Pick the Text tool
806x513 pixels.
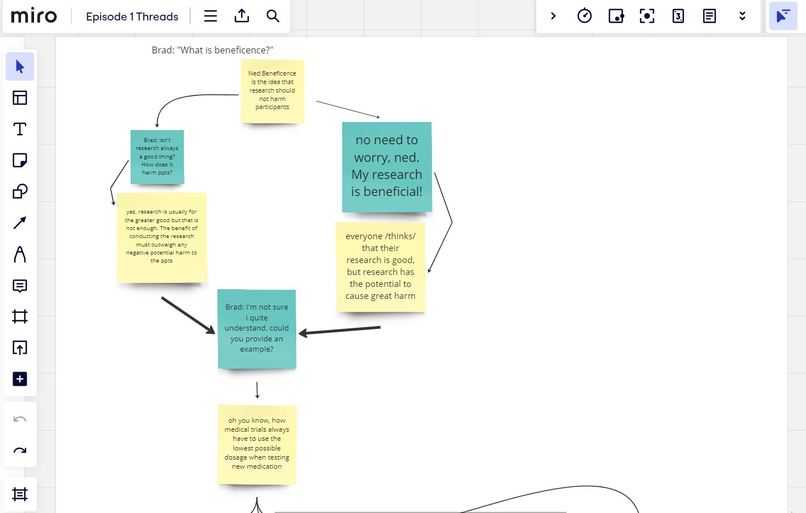(20, 129)
